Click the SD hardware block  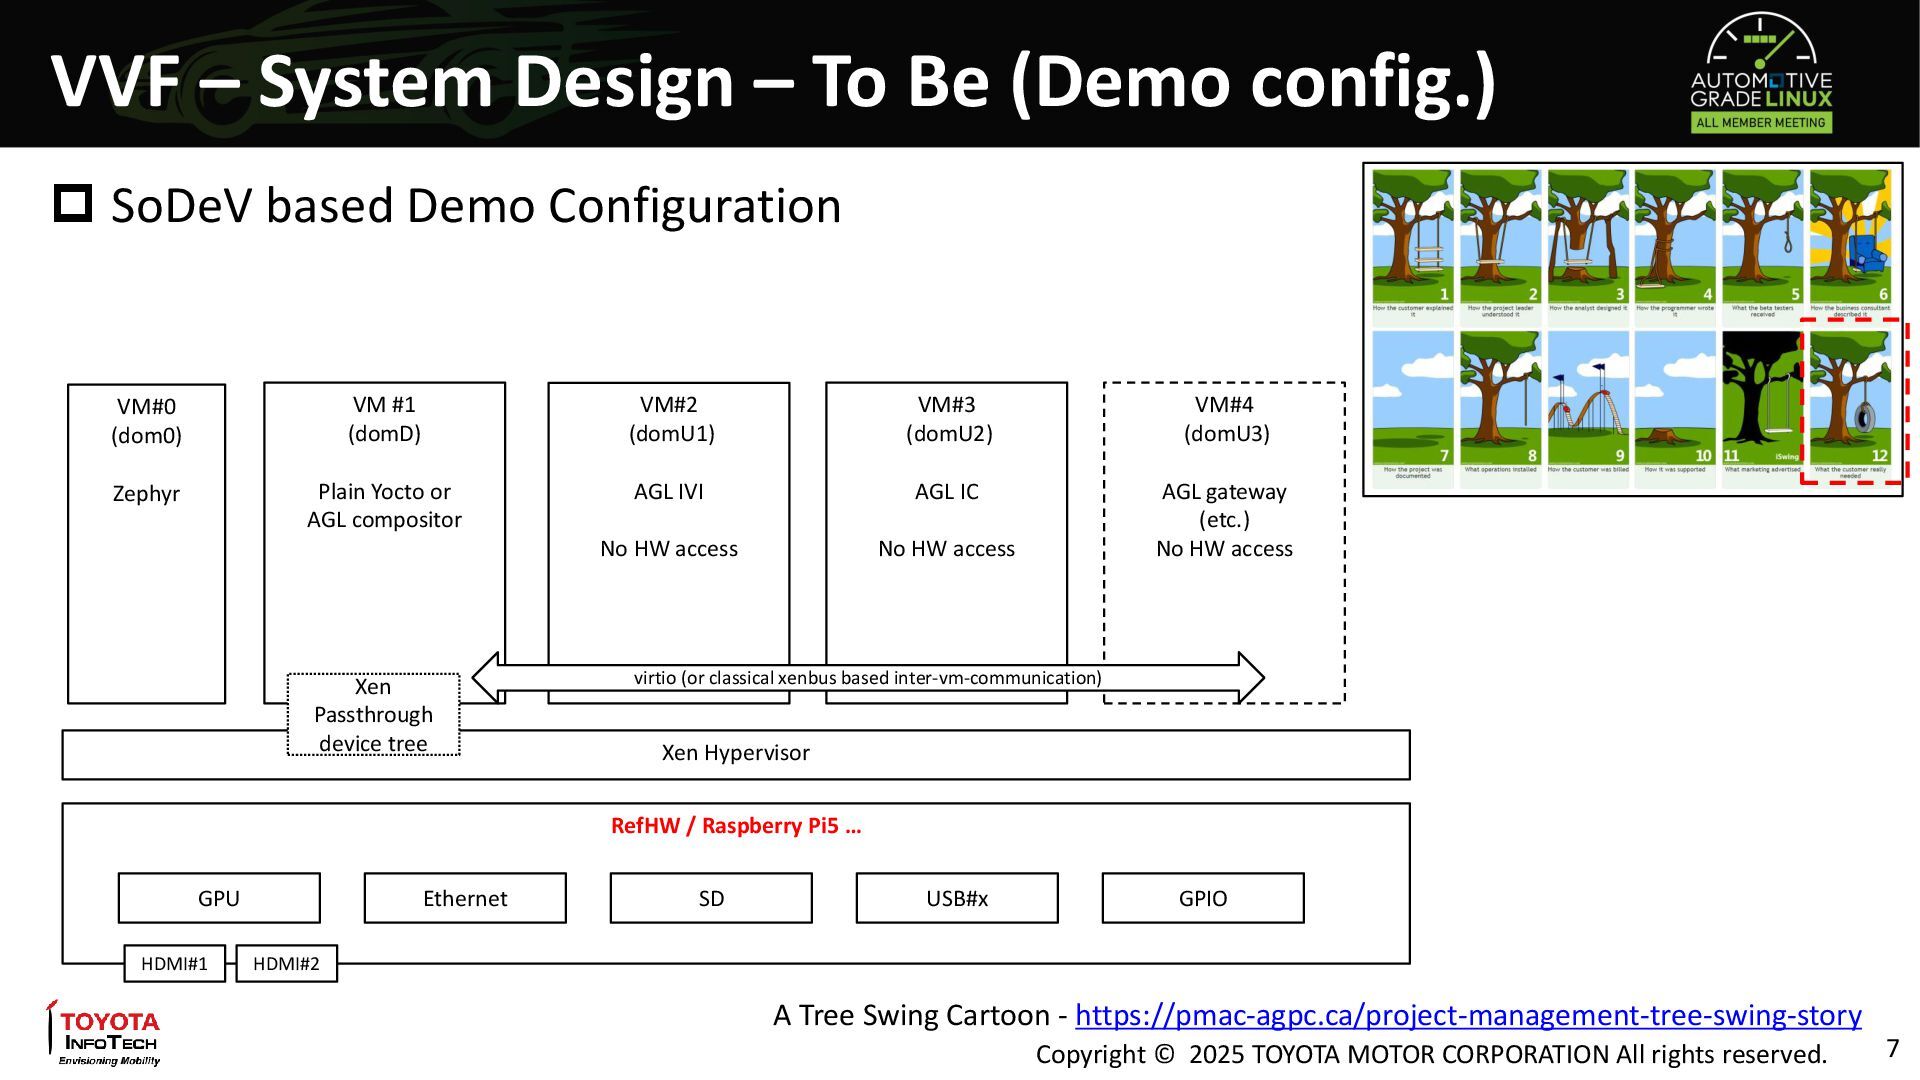point(711,898)
